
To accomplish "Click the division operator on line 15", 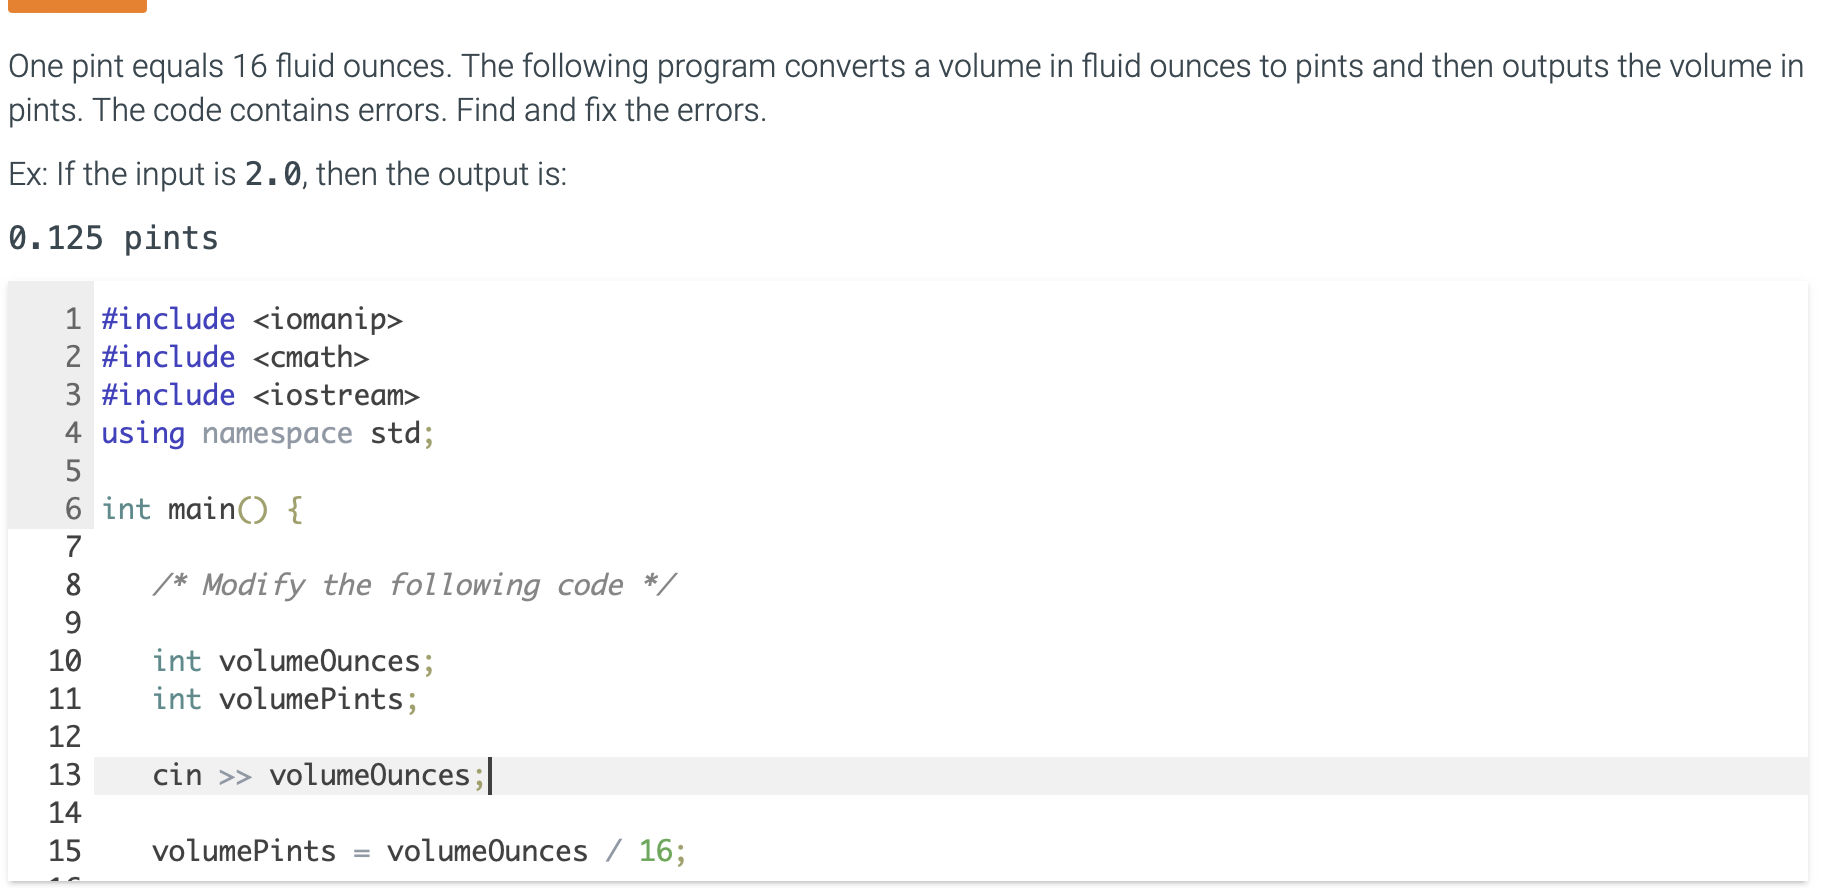I will [x=613, y=851].
